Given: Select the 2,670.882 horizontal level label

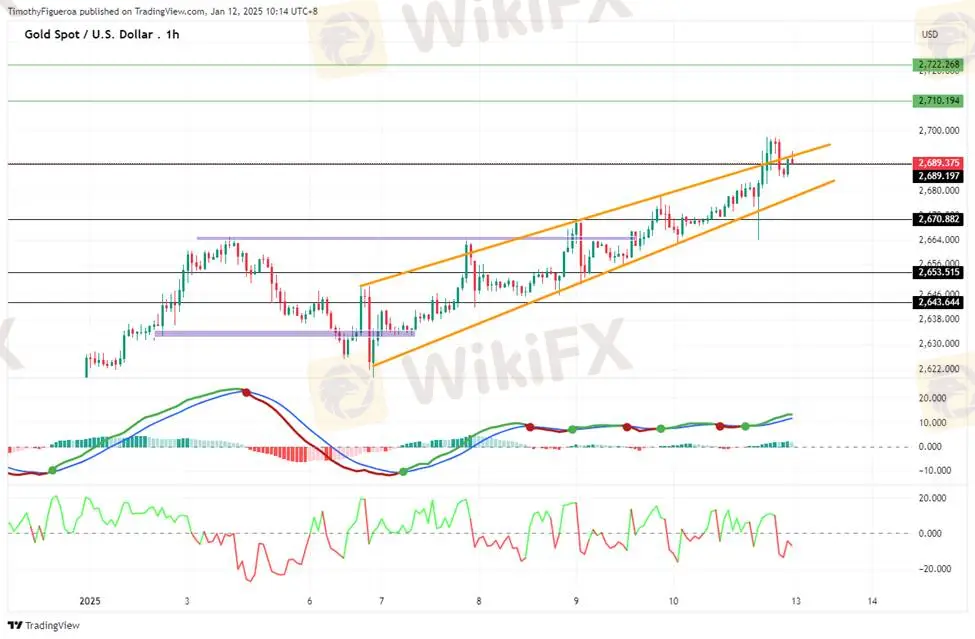Looking at the screenshot, I should click(x=938, y=219).
